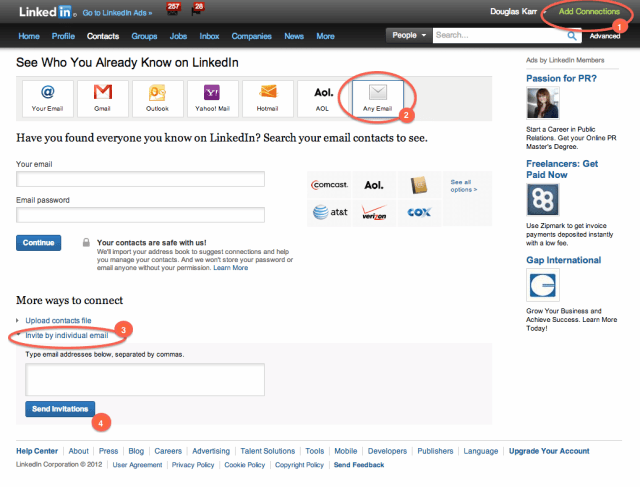
Task: Click the Add Connections link
Action: pos(589,11)
